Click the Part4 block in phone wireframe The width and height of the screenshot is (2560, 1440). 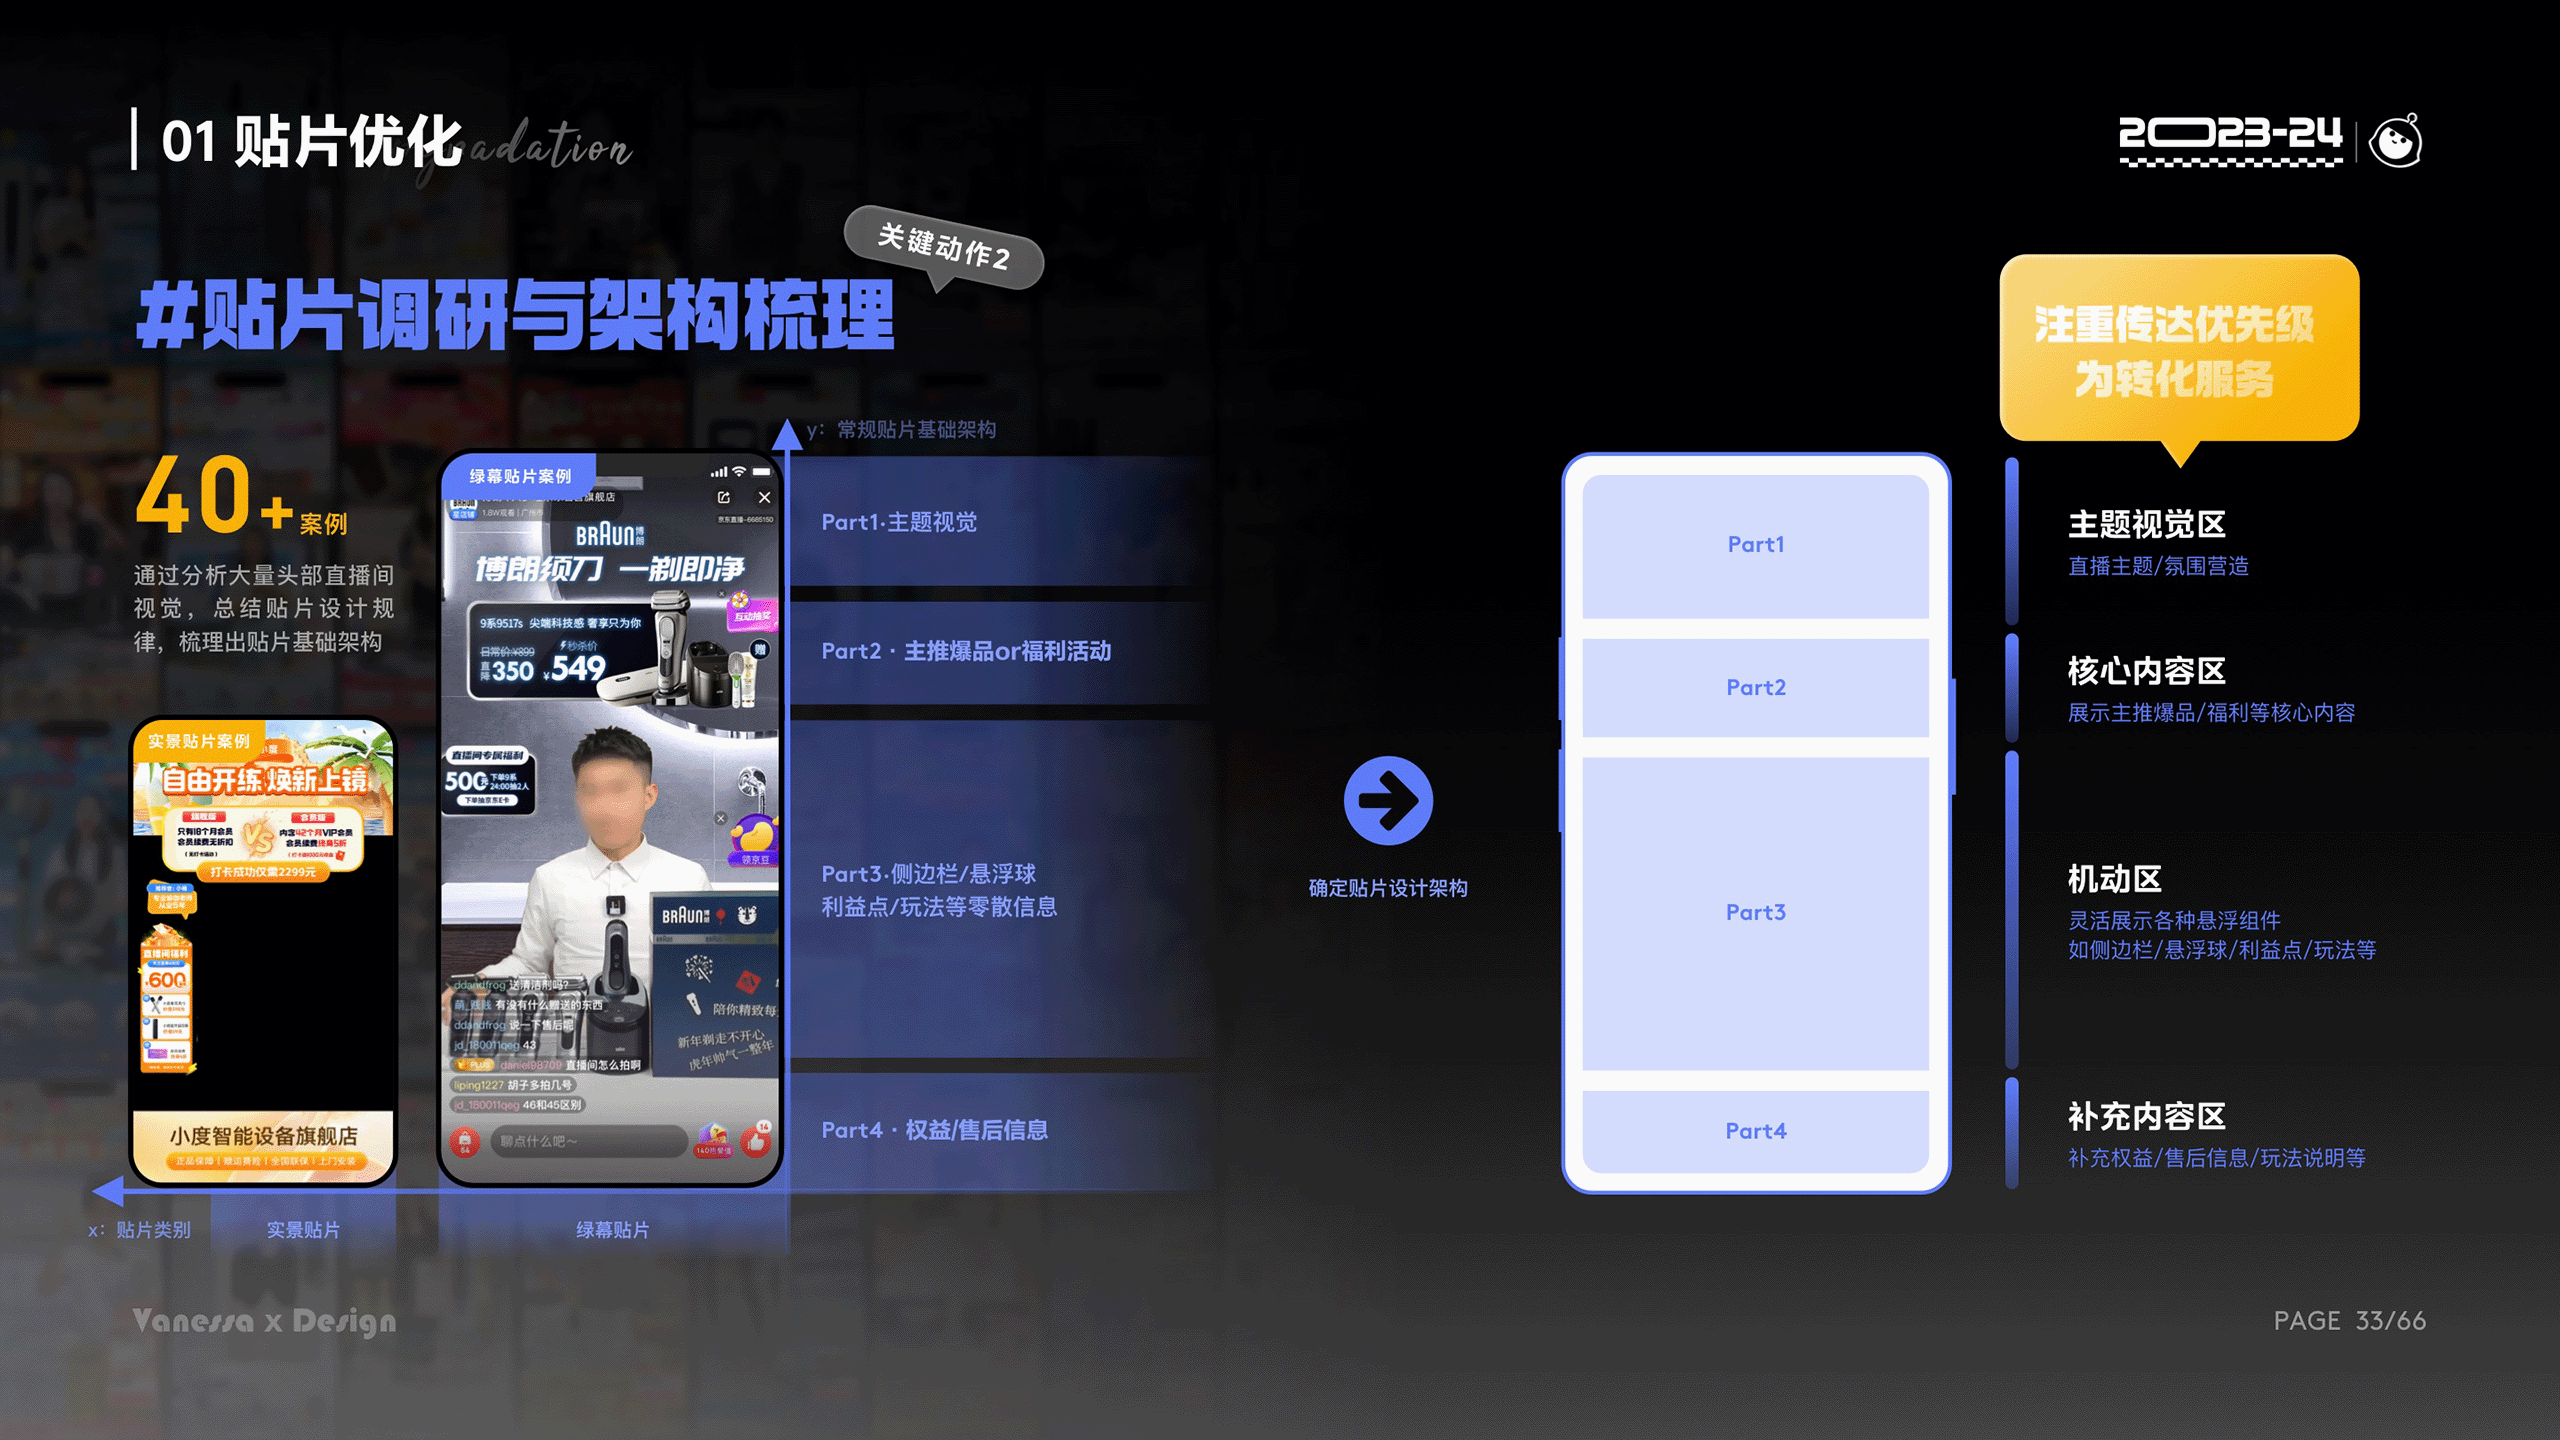1755,1131
